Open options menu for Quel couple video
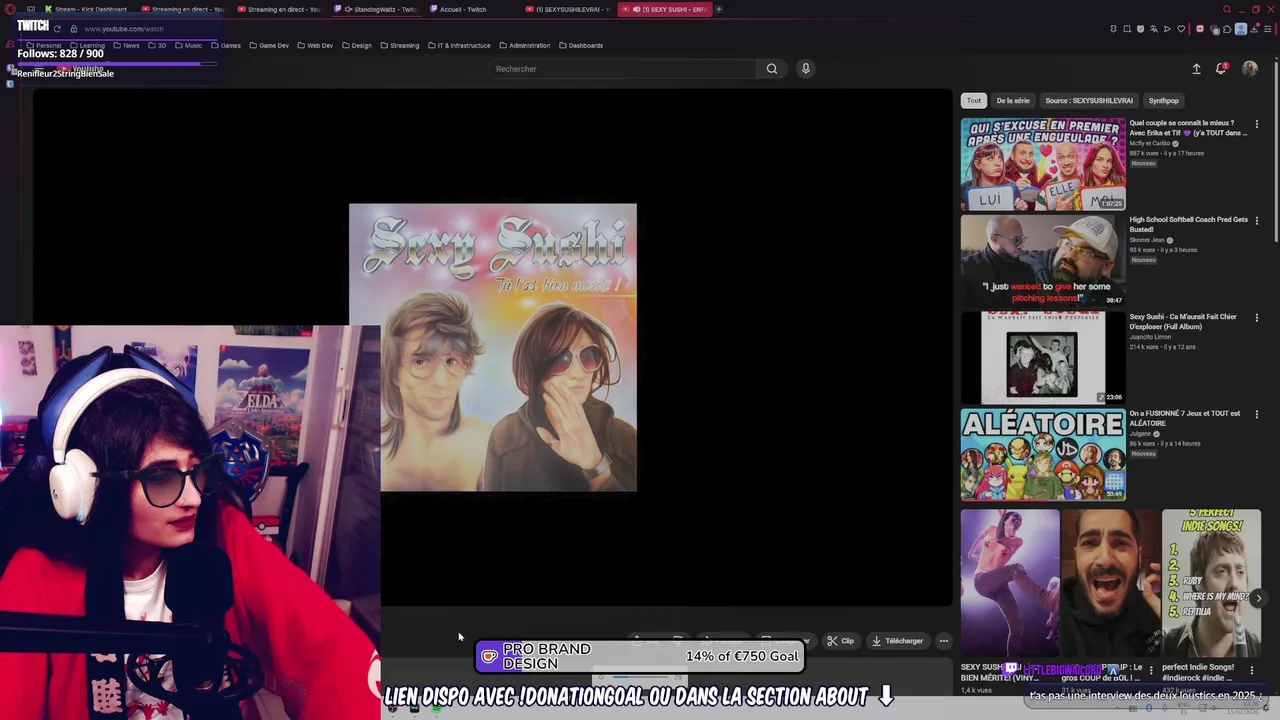 point(1257,124)
